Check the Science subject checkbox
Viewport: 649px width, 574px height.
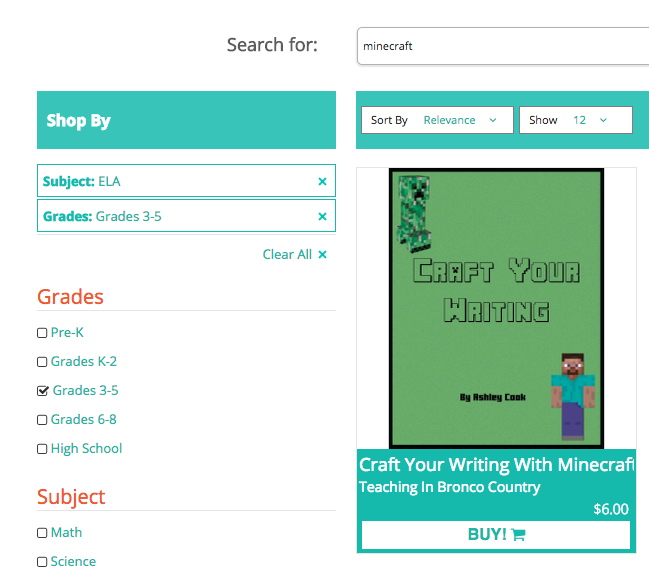point(42,562)
